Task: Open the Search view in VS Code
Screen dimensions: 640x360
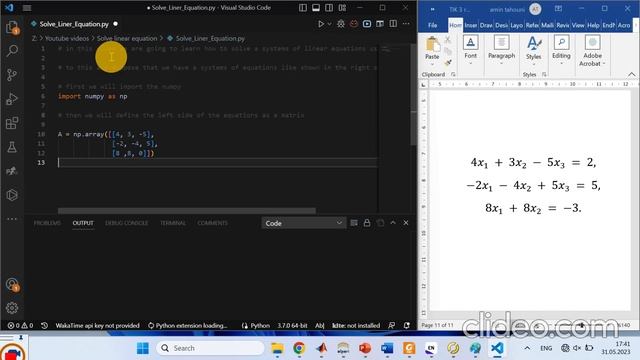Action: click(12, 51)
